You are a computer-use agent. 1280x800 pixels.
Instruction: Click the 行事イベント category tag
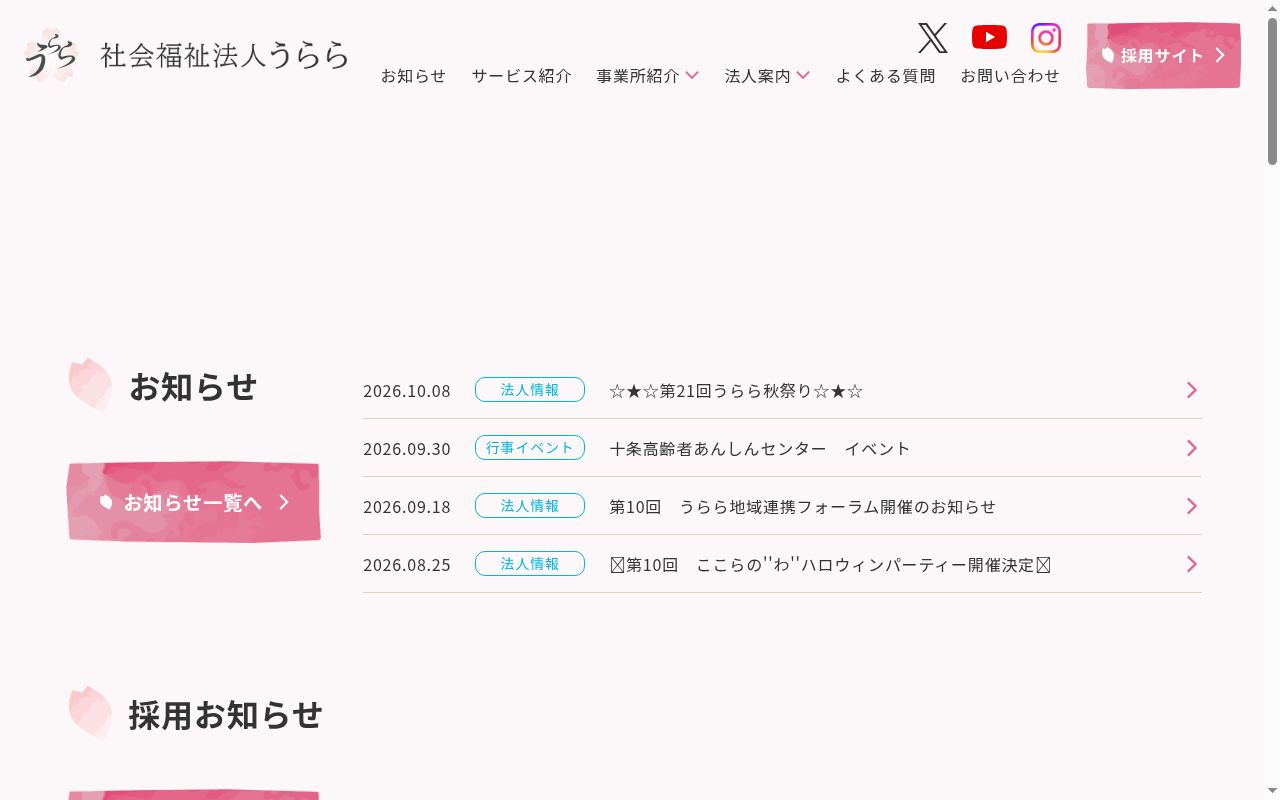tap(530, 448)
